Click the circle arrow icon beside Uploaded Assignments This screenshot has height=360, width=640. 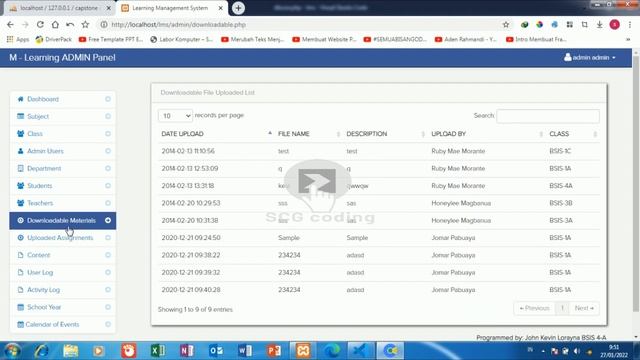coord(108,238)
